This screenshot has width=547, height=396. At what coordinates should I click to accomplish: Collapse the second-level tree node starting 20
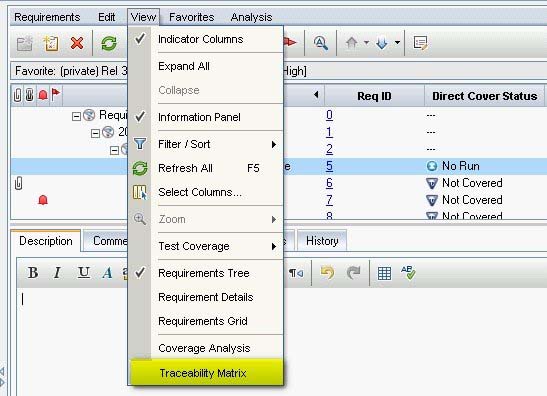(x=95, y=133)
